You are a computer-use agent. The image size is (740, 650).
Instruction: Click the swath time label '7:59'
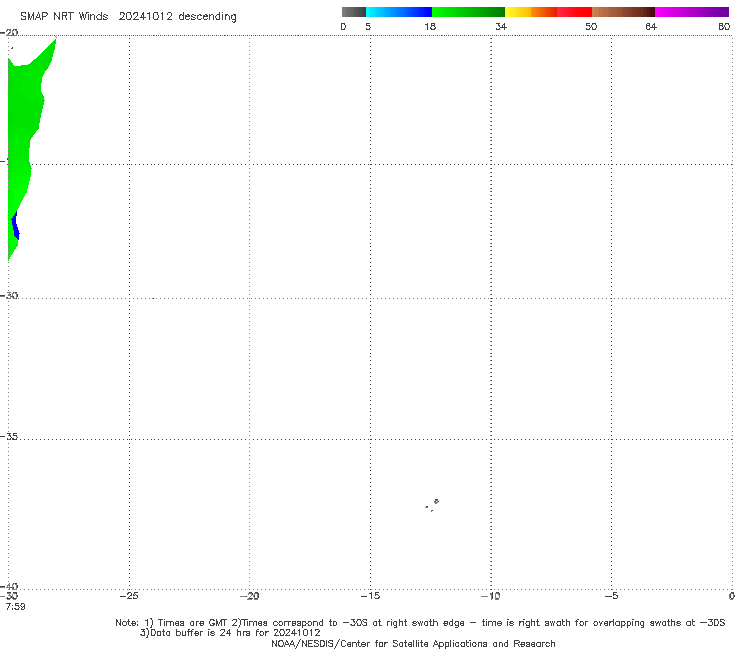pyautogui.click(x=16, y=606)
